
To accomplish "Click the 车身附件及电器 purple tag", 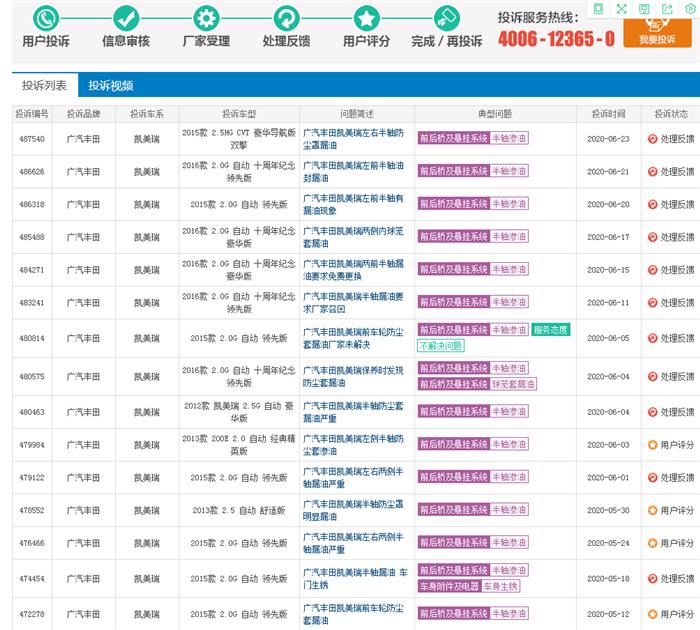I will click(x=450, y=586).
